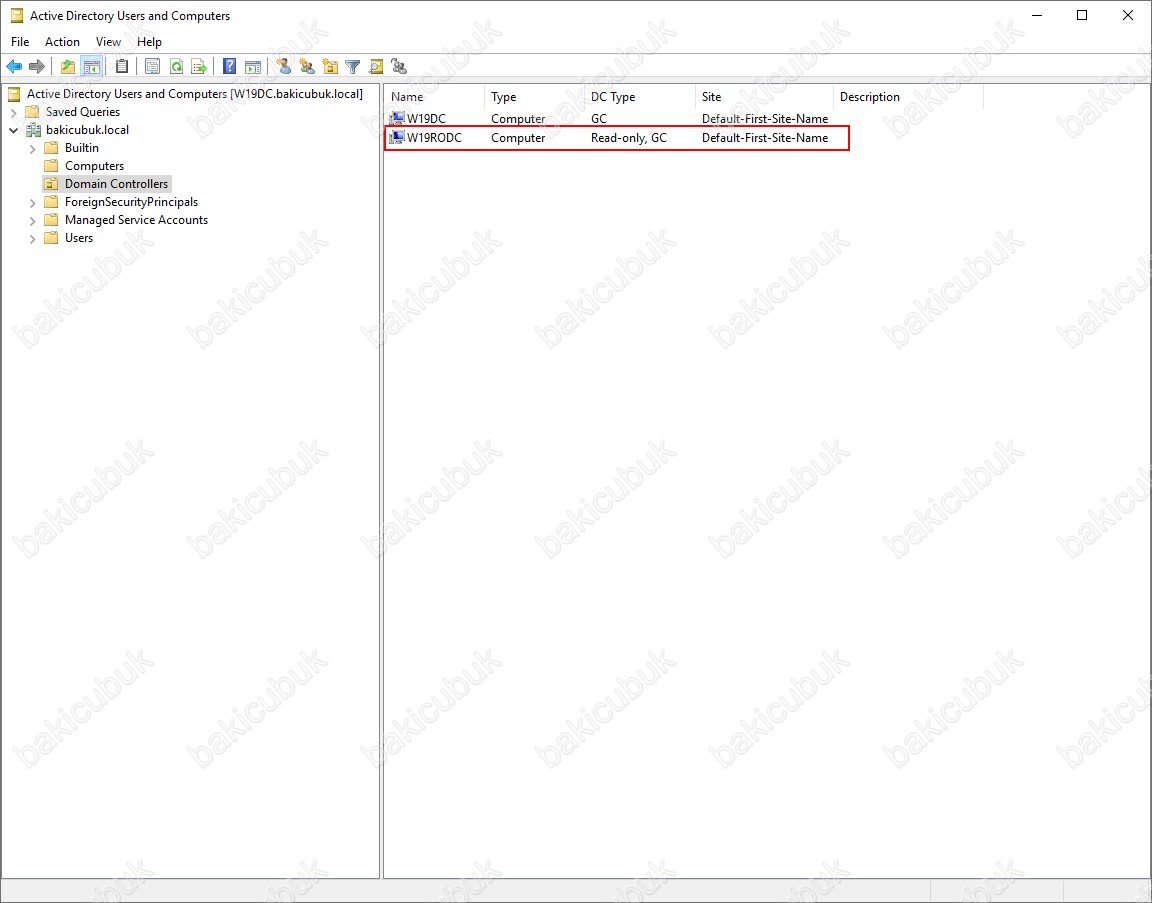Viewport: 1152px width, 903px height.
Task: Select the W19DC name entry
Action: click(426, 118)
